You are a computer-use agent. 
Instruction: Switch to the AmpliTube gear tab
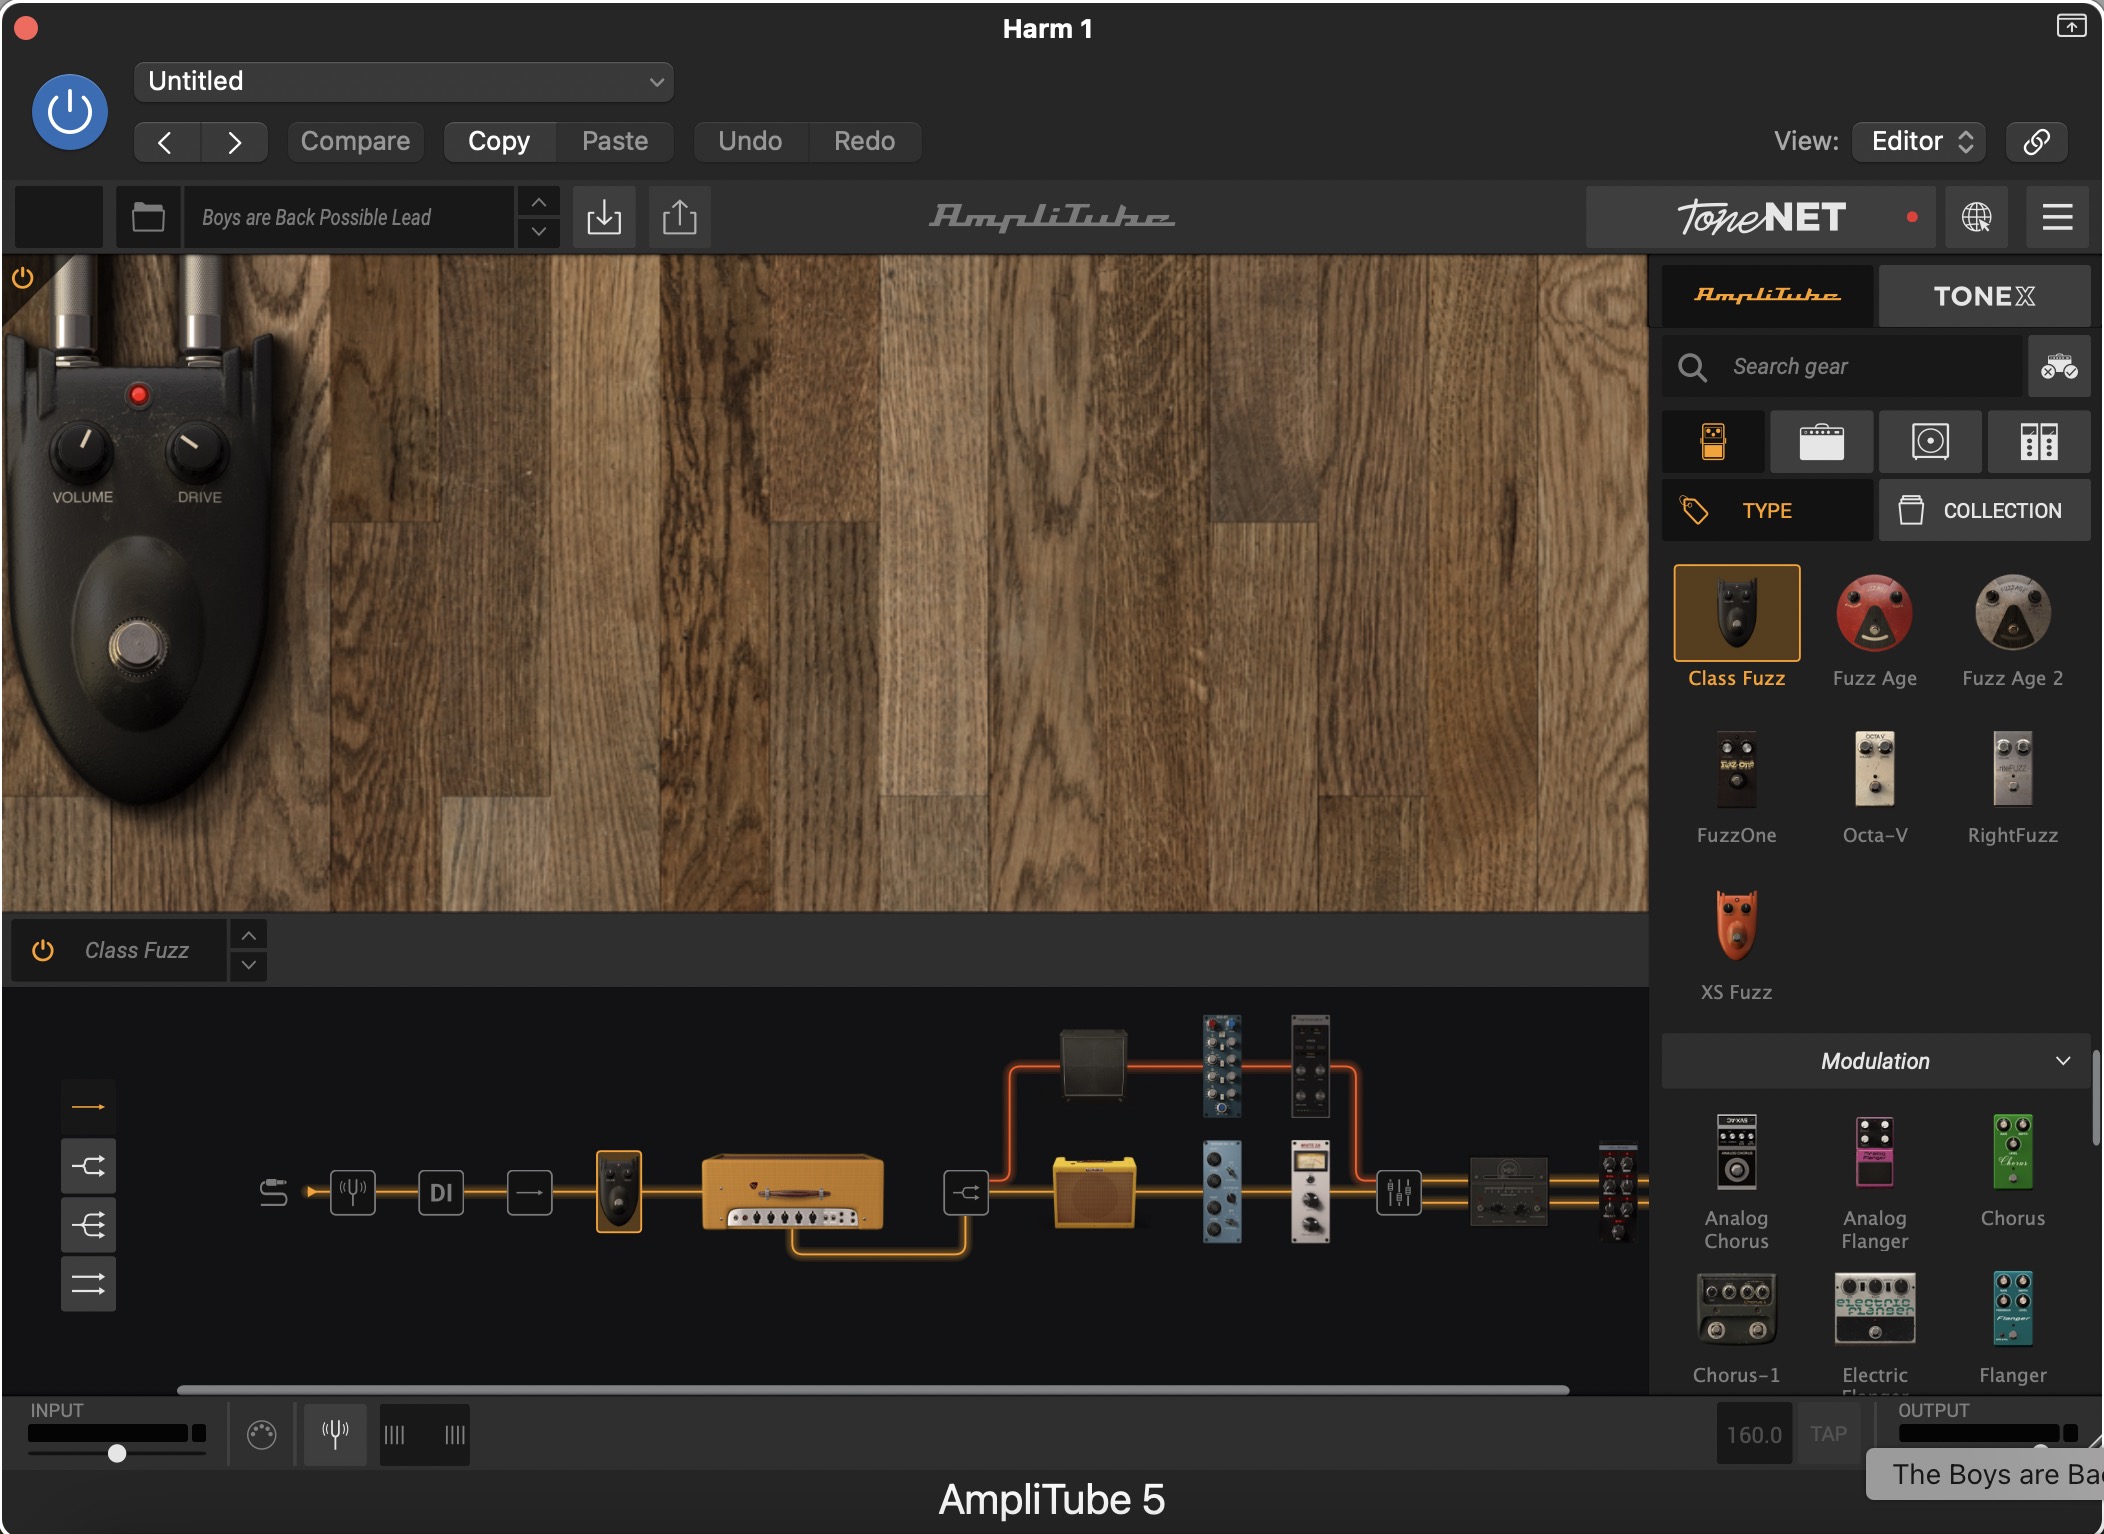click(x=1767, y=296)
